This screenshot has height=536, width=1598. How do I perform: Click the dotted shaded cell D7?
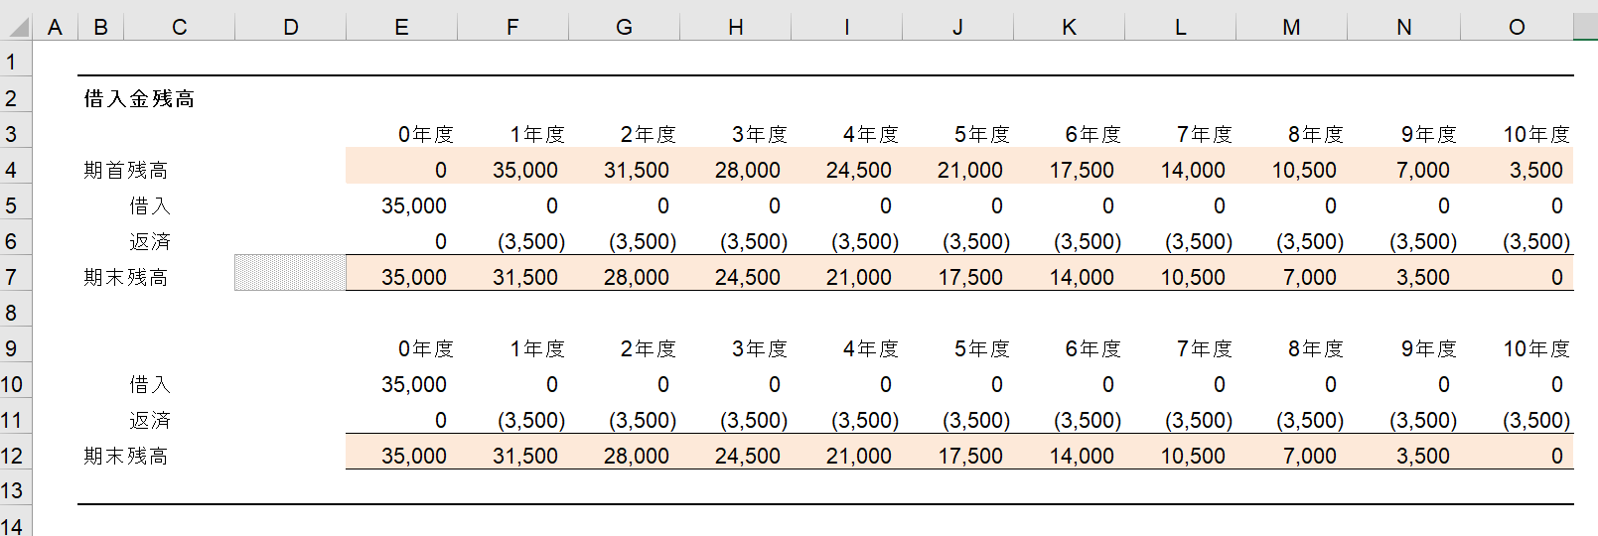tap(290, 273)
